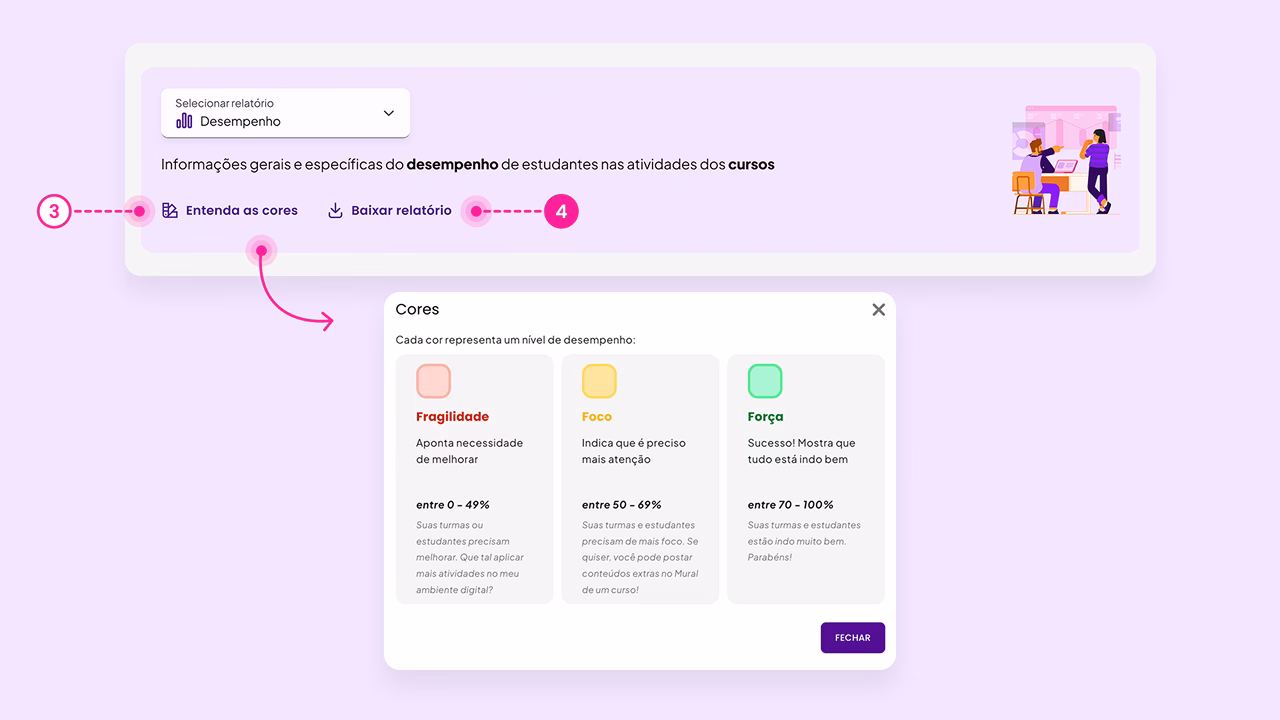Image resolution: width=1280 pixels, height=720 pixels.
Task: Open the Entenda as cores link
Action: click(242, 211)
